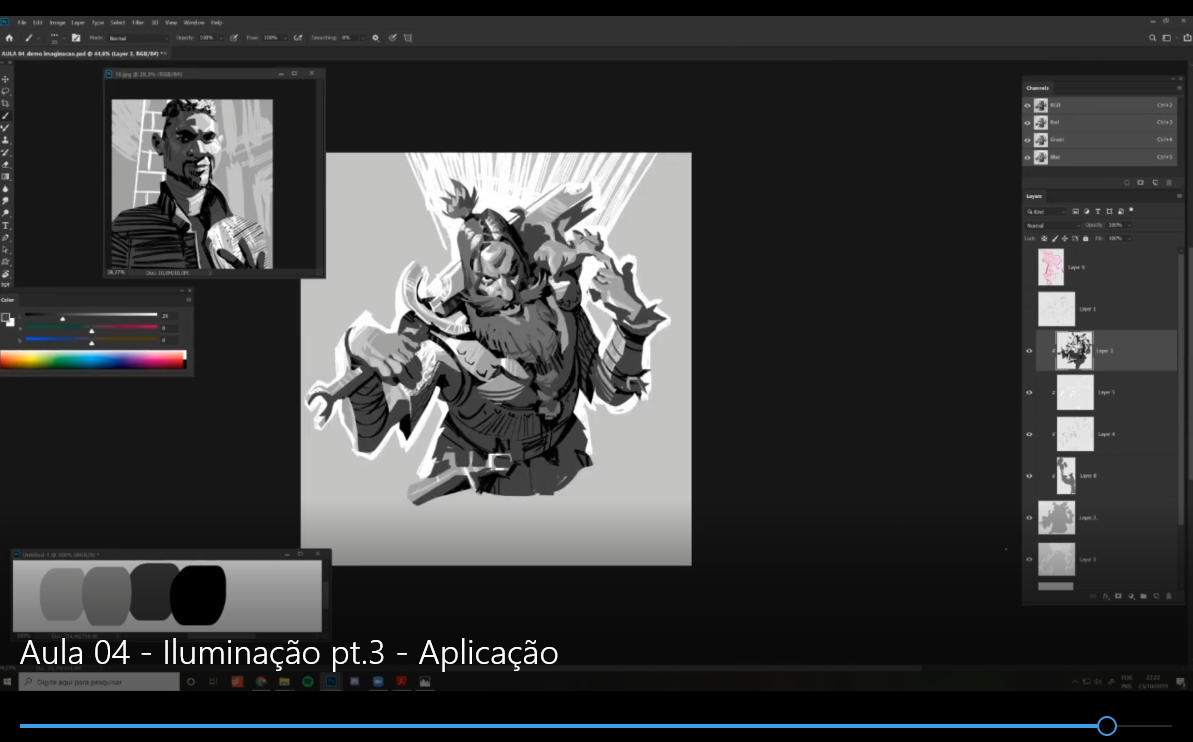Screen dimensions: 1193x742
Task: Open the layer blend mode dropdown
Action: pos(1052,225)
